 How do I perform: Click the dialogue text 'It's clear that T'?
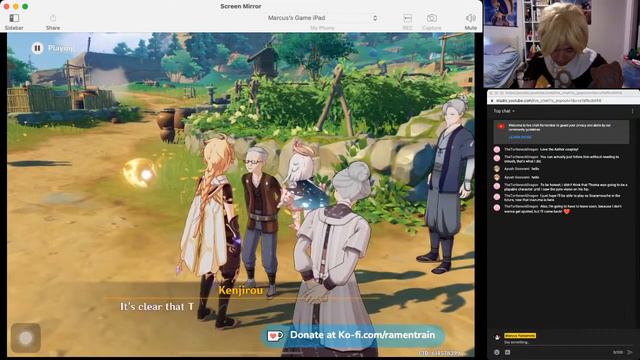tap(157, 307)
